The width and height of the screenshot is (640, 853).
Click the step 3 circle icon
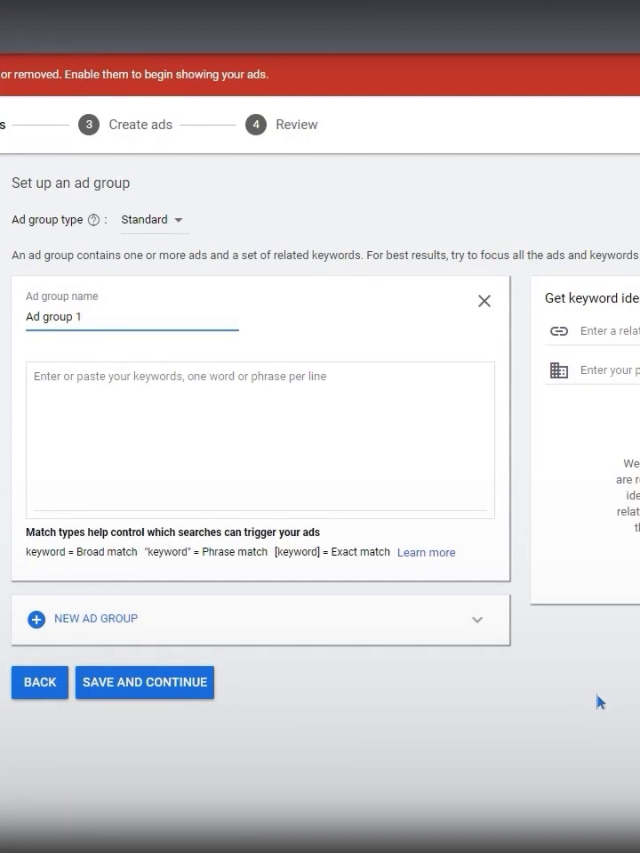(x=89, y=125)
